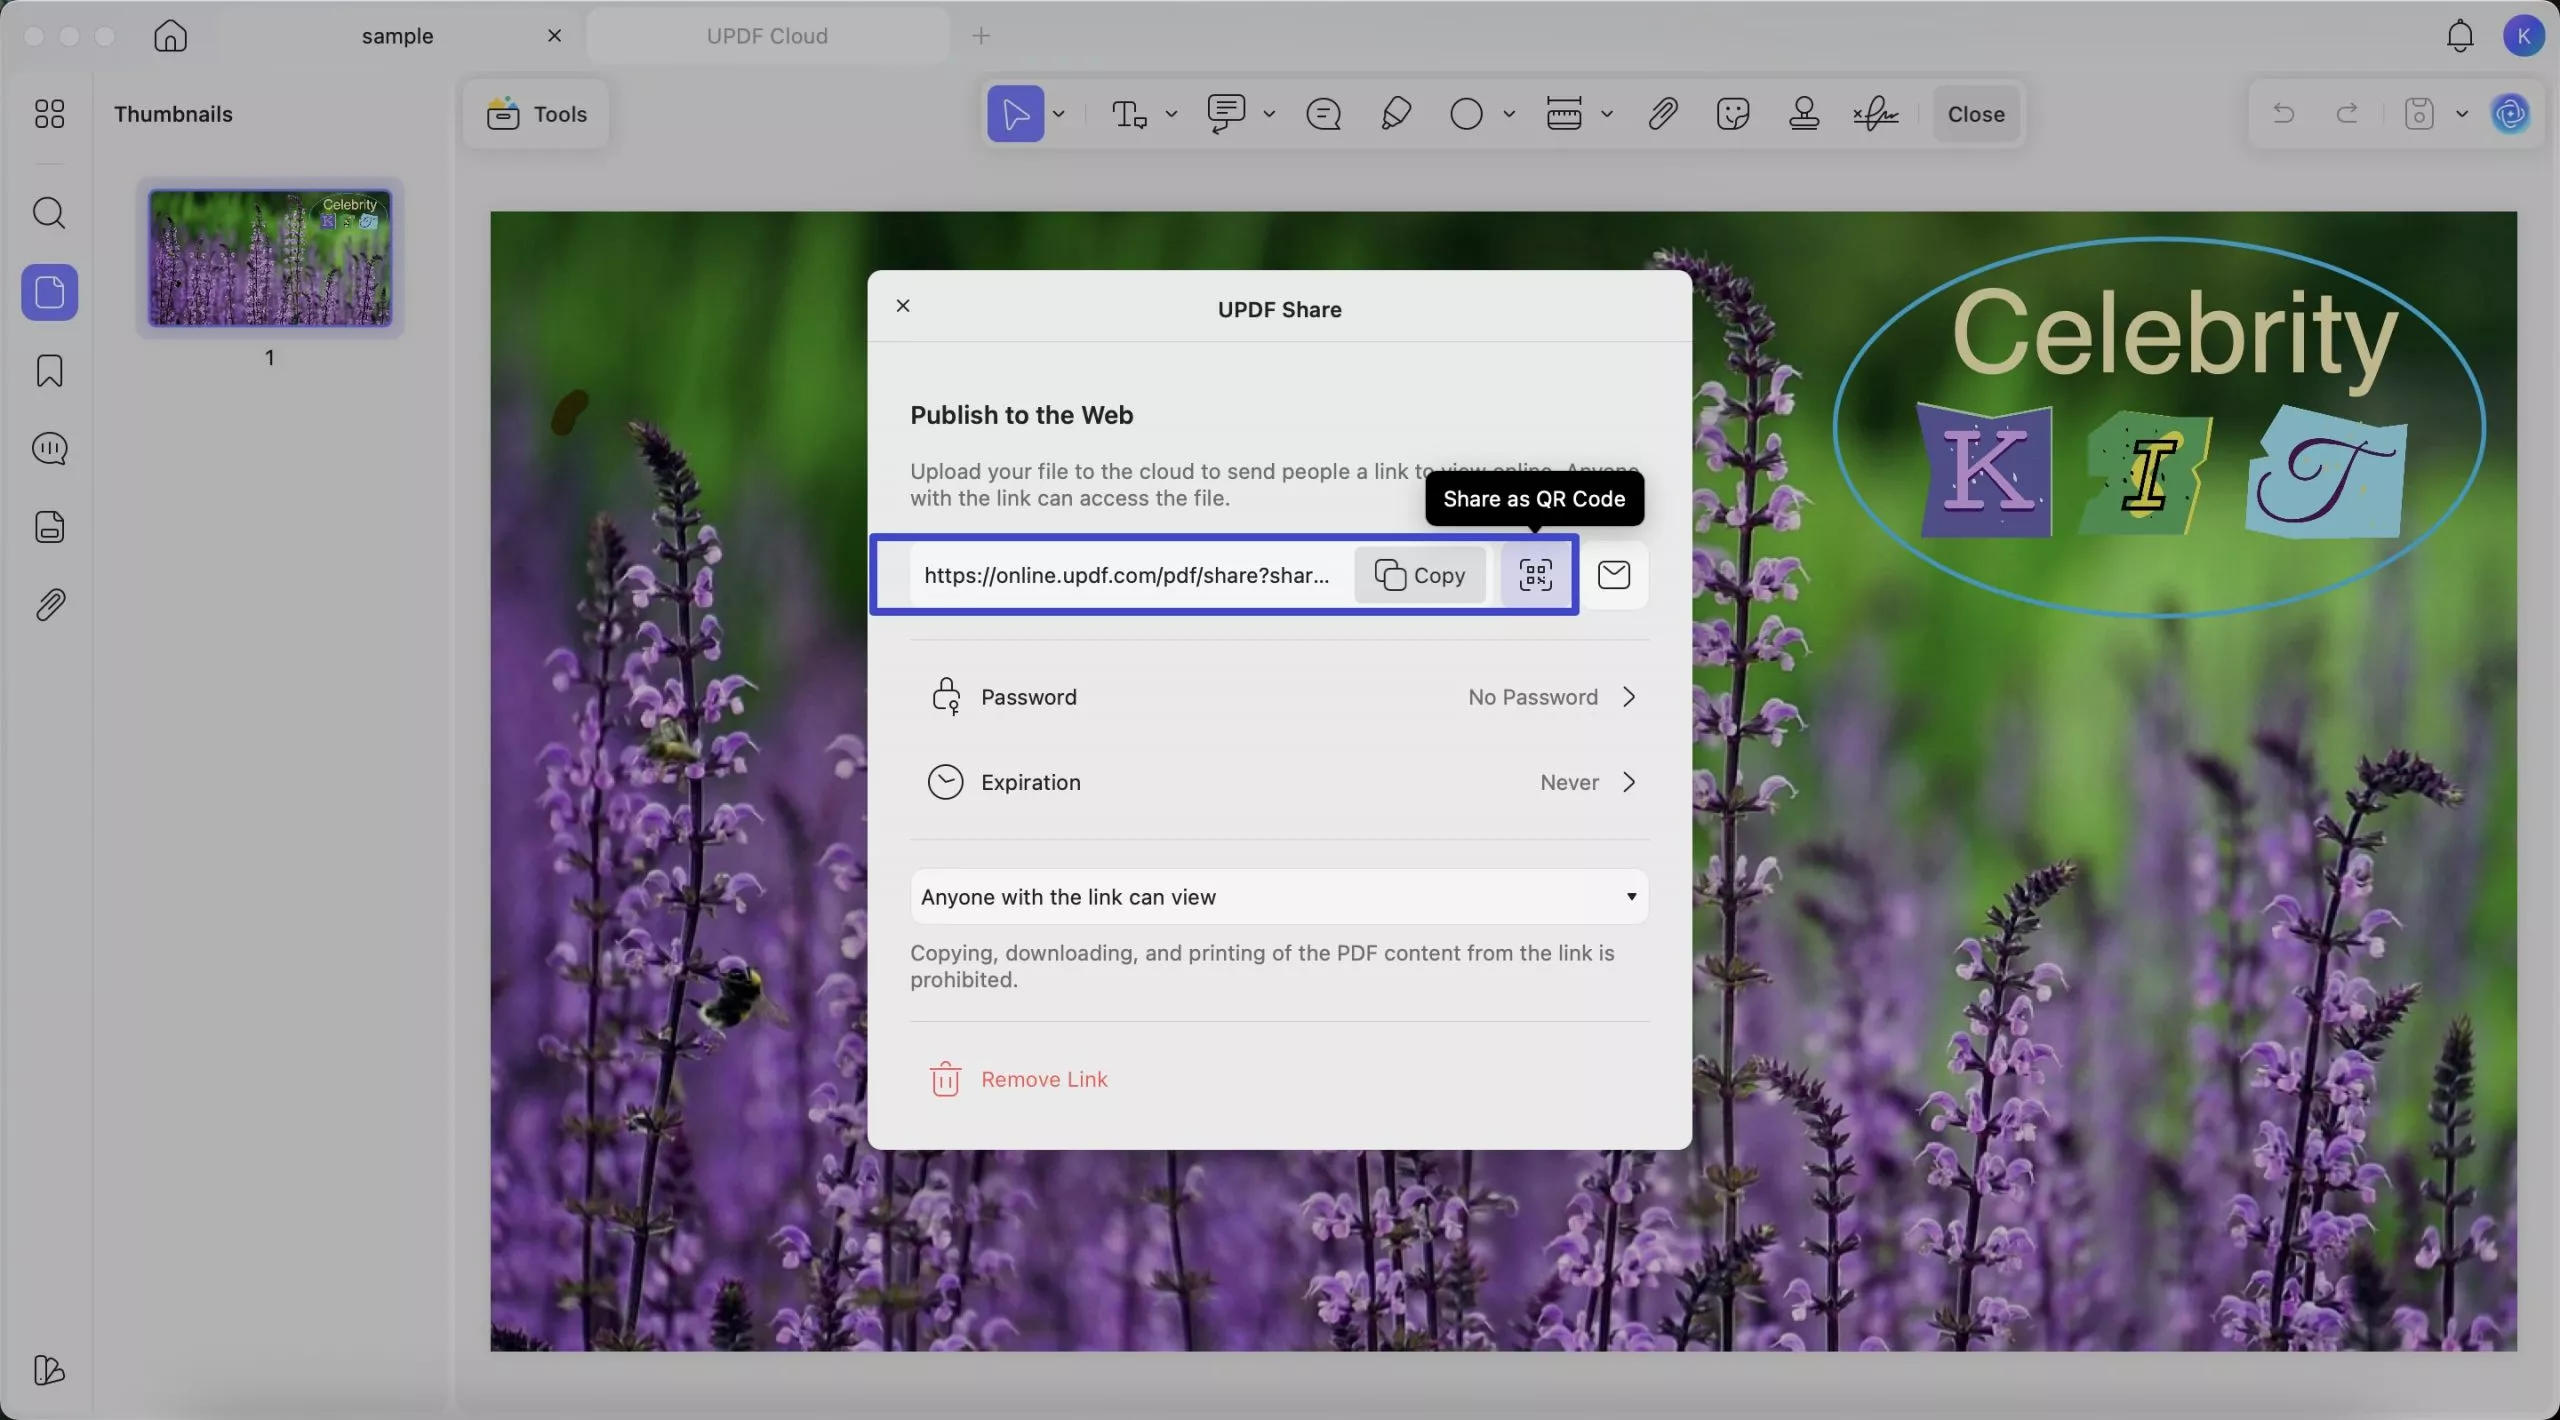Open the notifications bell

coord(2460,36)
